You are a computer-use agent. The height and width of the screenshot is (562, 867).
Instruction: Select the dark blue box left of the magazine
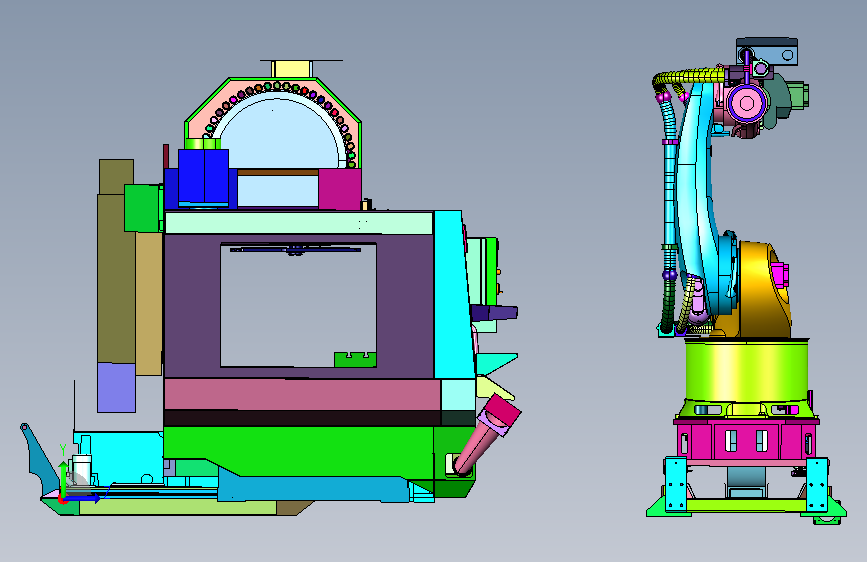[203, 178]
